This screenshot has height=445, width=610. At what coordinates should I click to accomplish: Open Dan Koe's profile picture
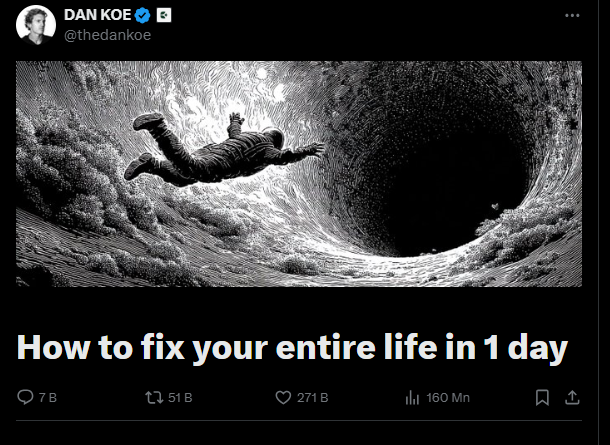click(x=36, y=25)
